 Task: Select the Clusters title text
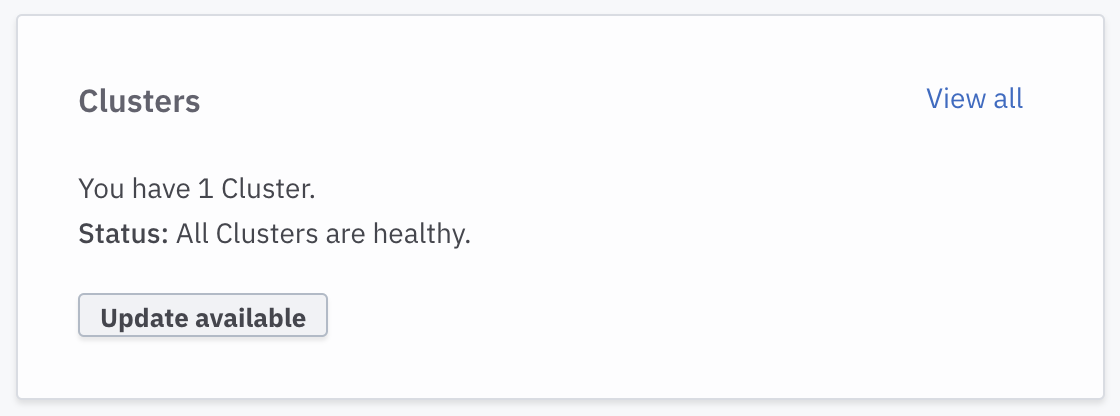pos(139,102)
